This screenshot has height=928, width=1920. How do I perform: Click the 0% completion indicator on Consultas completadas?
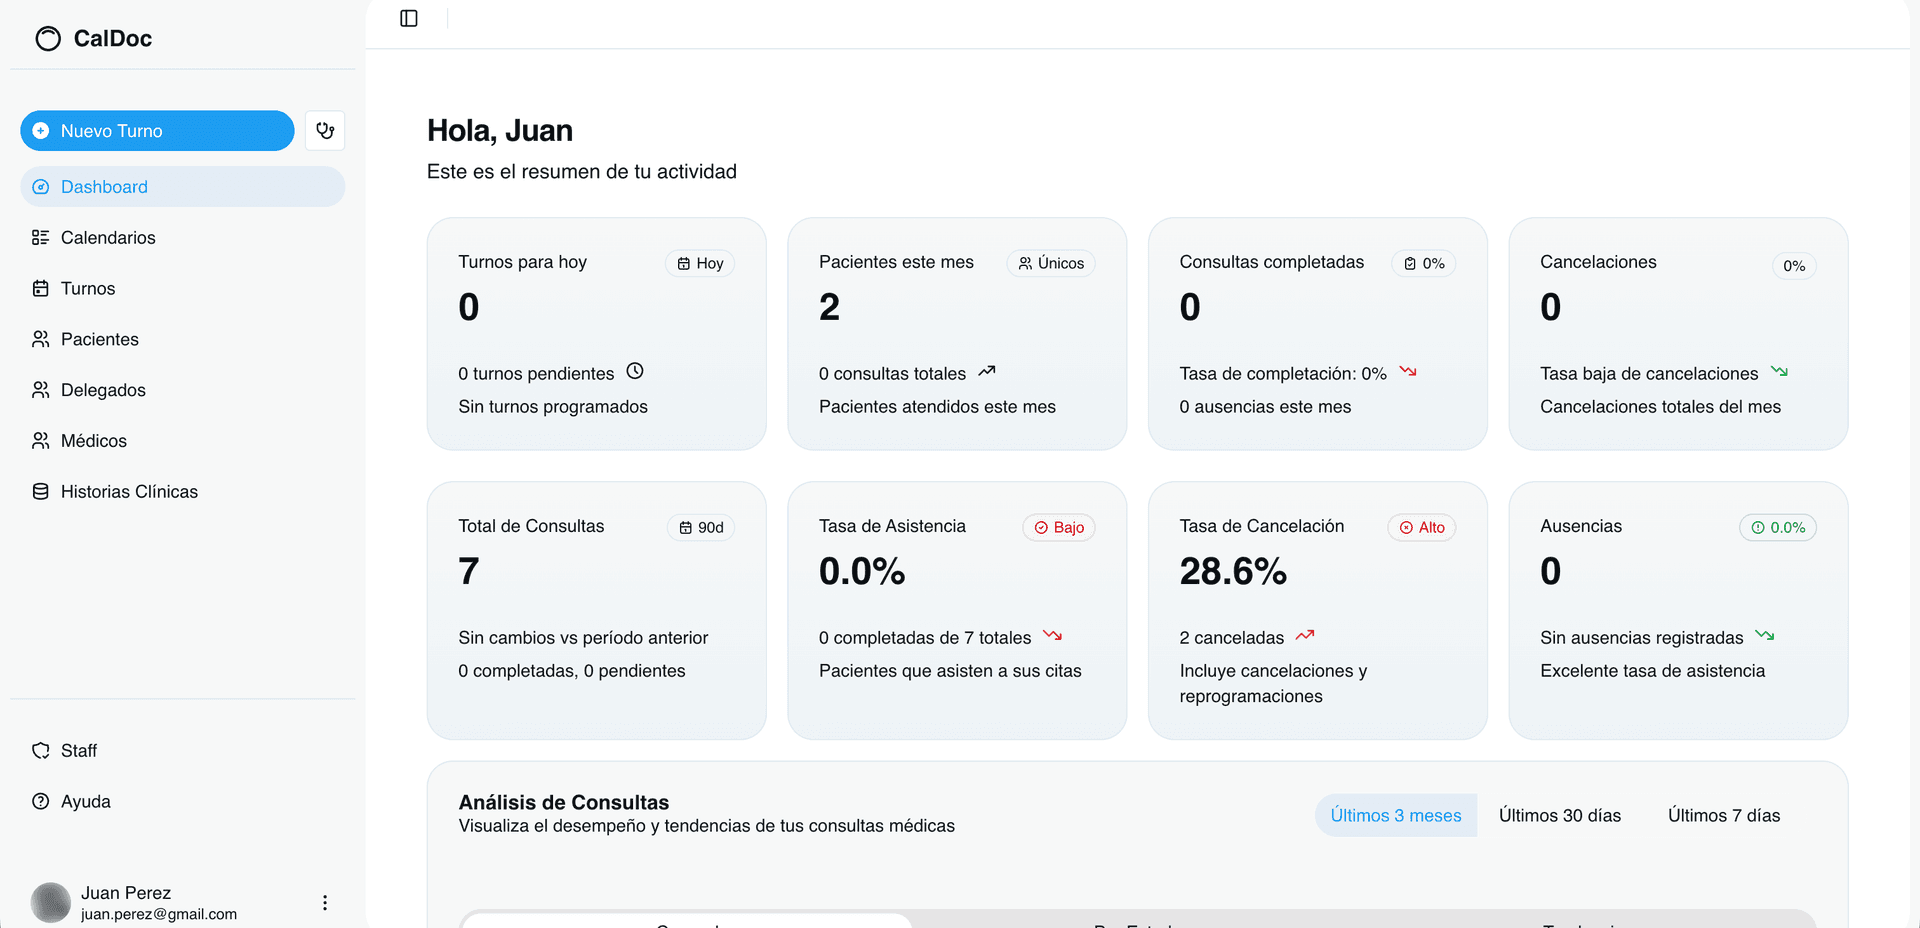(x=1423, y=263)
